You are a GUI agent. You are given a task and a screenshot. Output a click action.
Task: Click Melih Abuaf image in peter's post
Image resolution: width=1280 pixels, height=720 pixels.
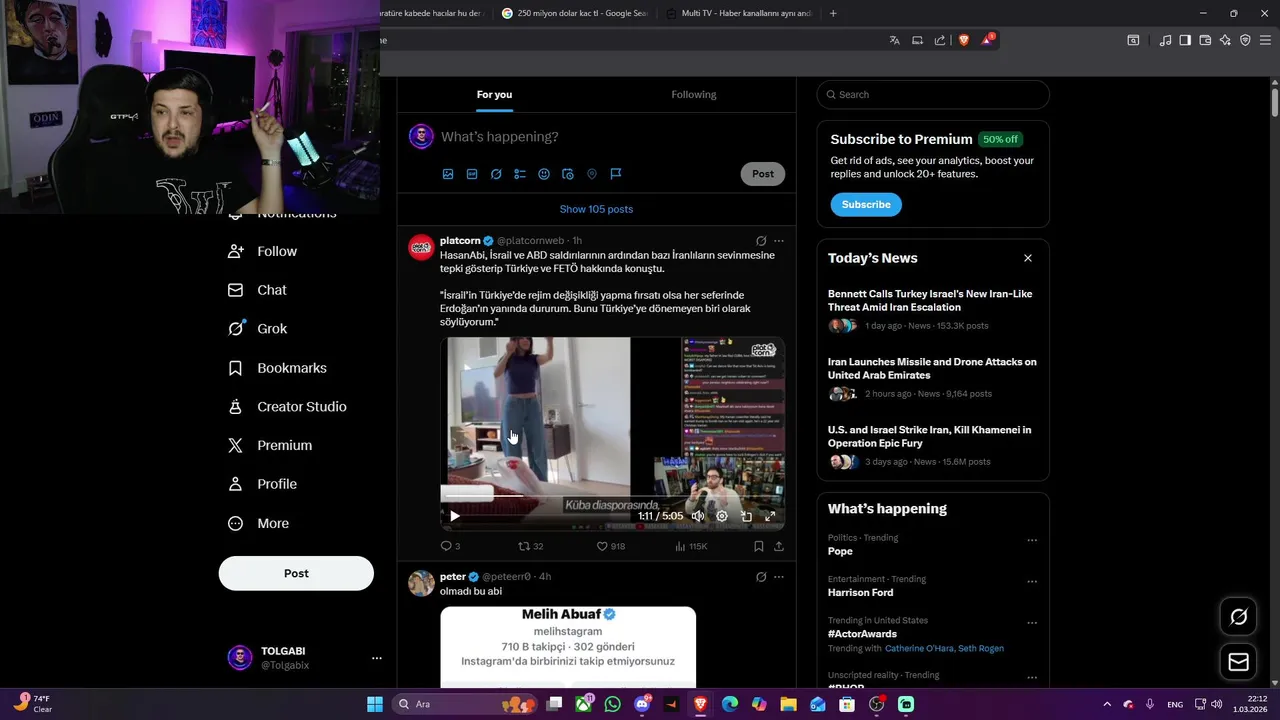point(568,646)
